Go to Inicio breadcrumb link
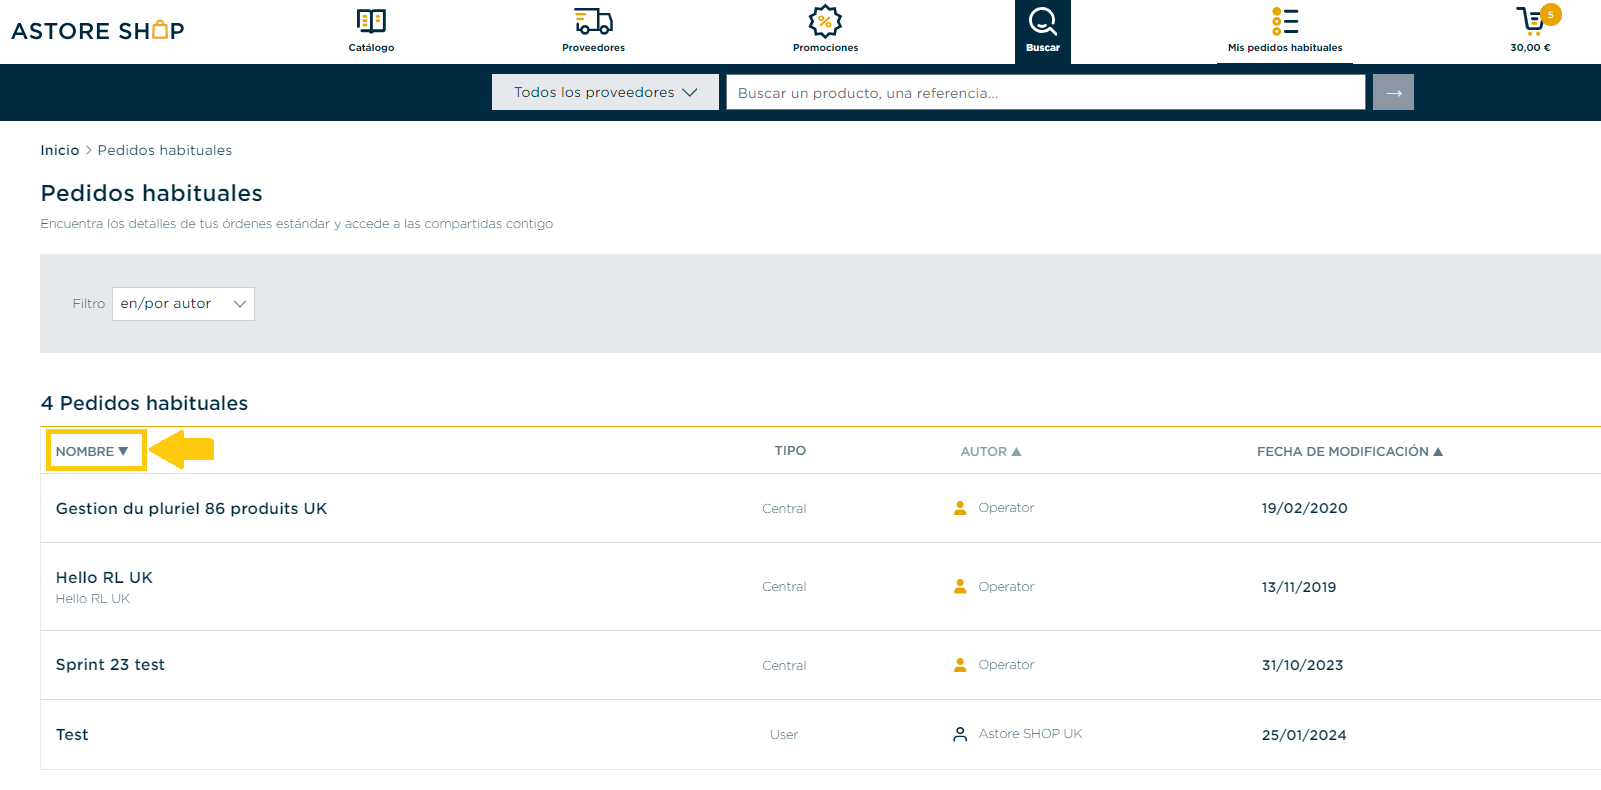The height and width of the screenshot is (790, 1601). click(x=60, y=150)
